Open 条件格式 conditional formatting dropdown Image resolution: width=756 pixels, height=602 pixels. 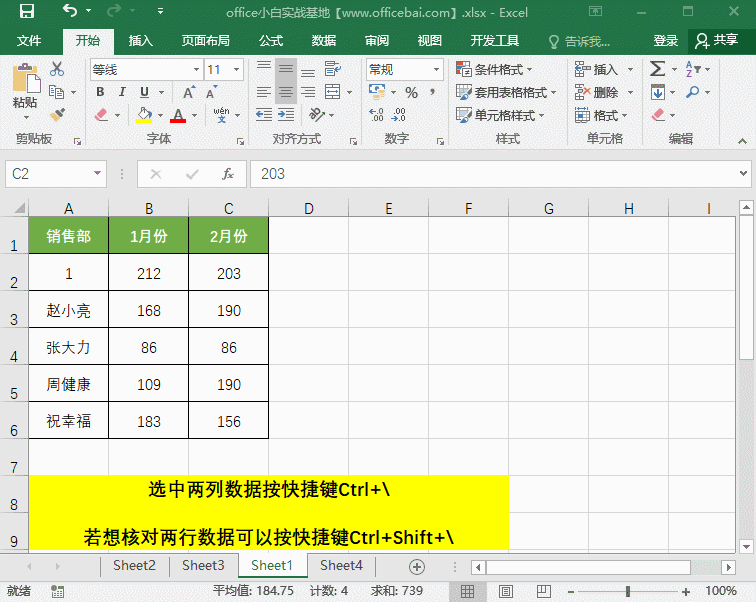[495, 69]
